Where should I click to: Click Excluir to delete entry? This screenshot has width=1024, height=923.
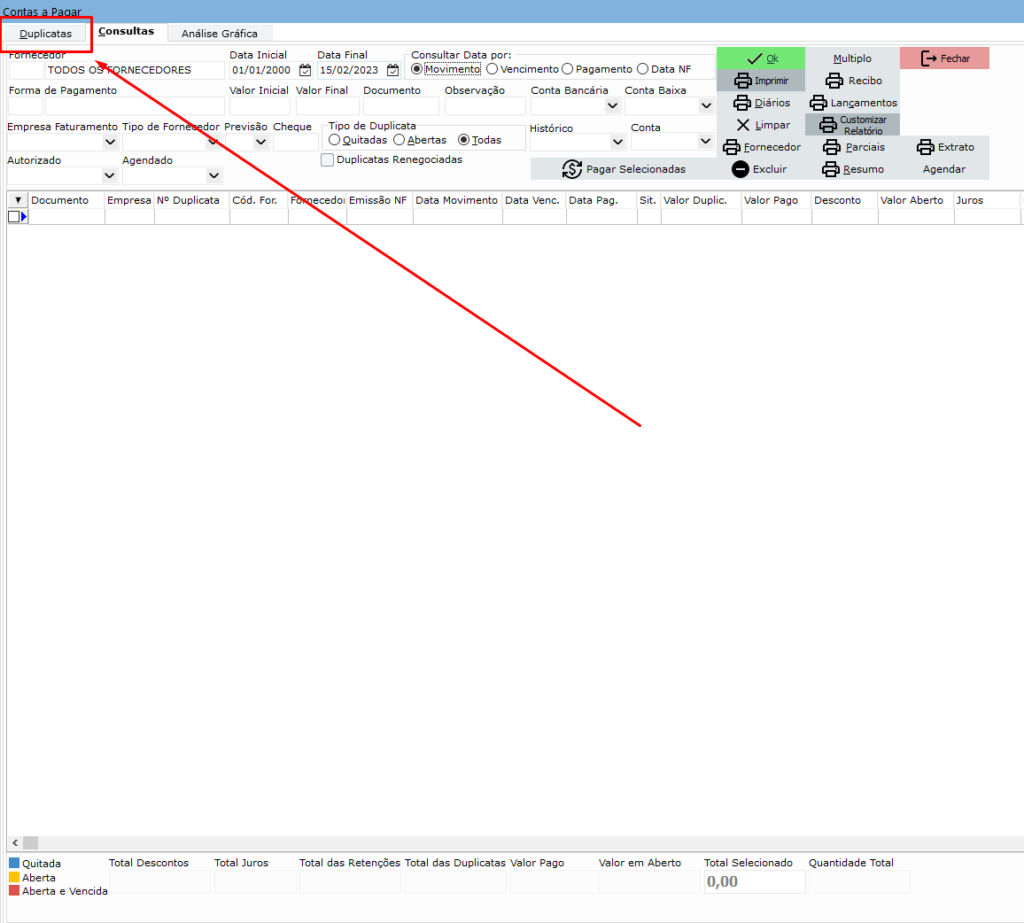[x=761, y=169]
